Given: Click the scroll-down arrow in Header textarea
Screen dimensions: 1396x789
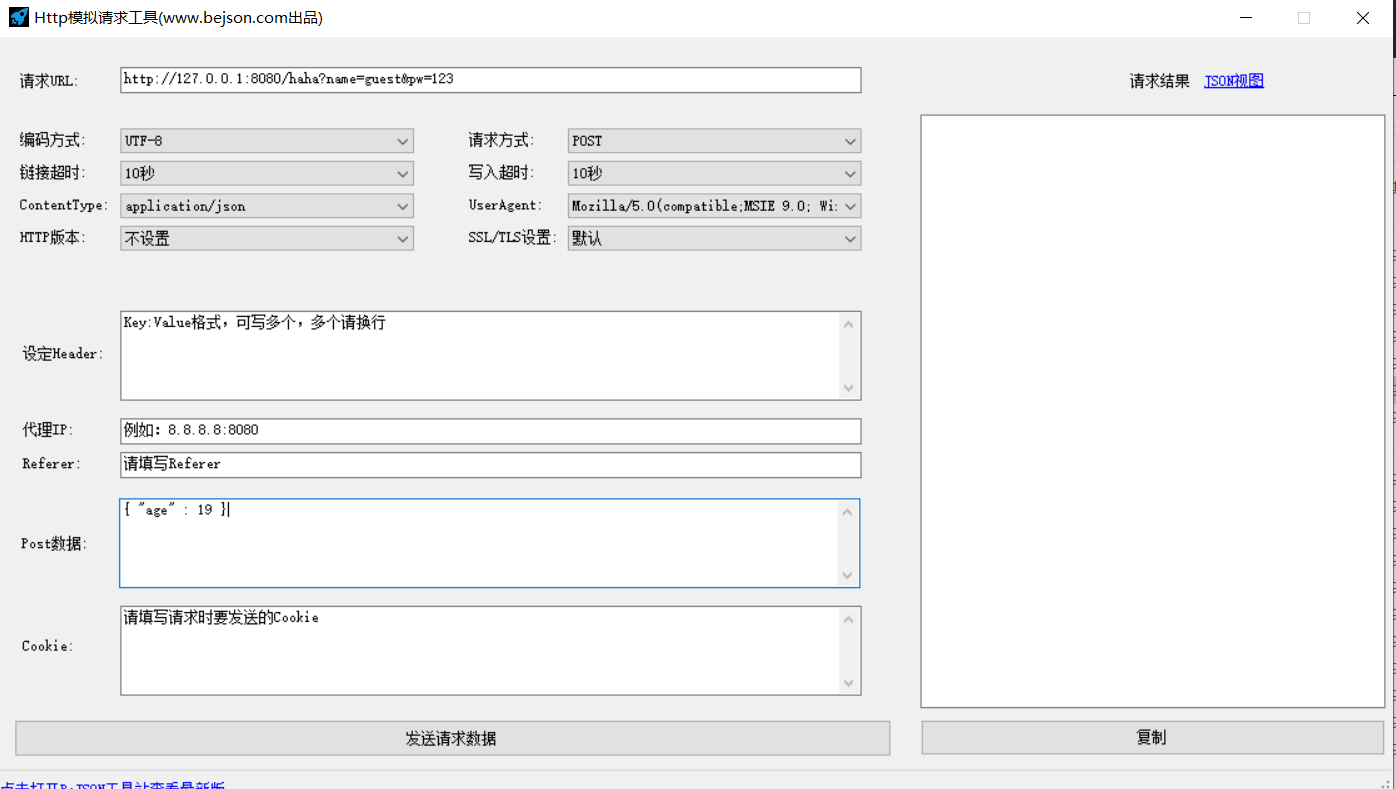Looking at the screenshot, I should coord(848,389).
